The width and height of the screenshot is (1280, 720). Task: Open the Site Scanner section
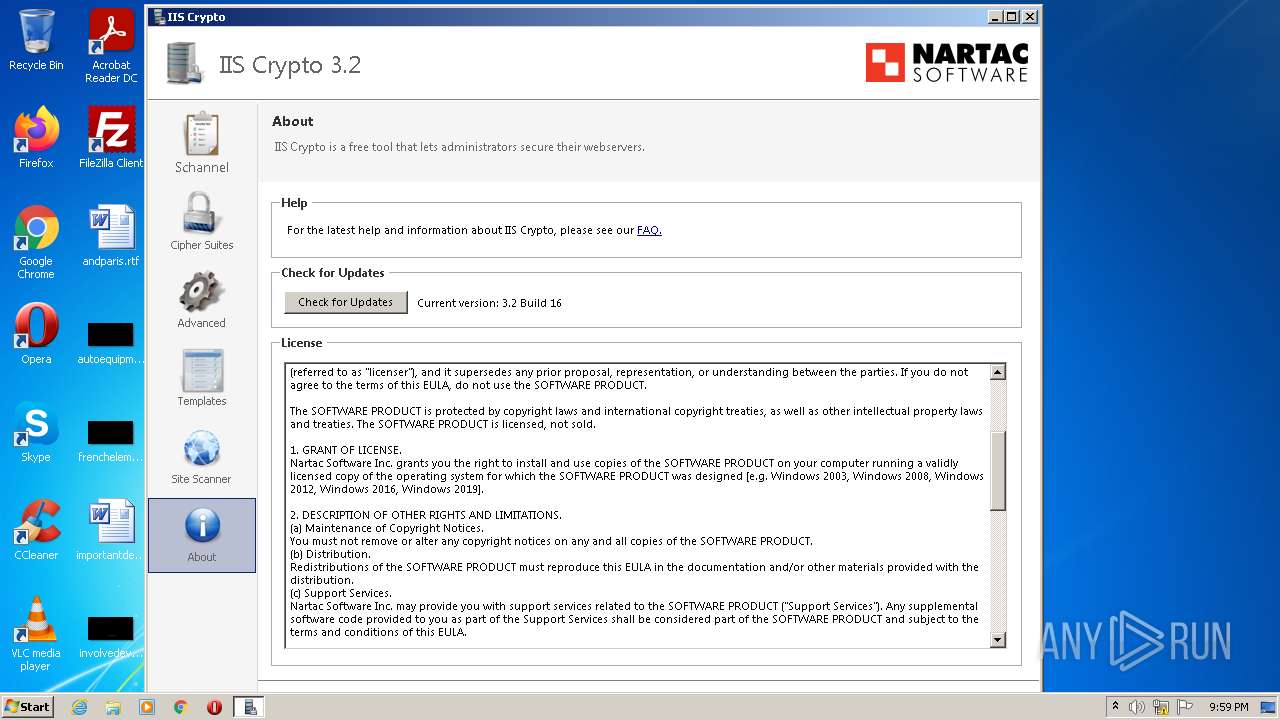tap(201, 455)
